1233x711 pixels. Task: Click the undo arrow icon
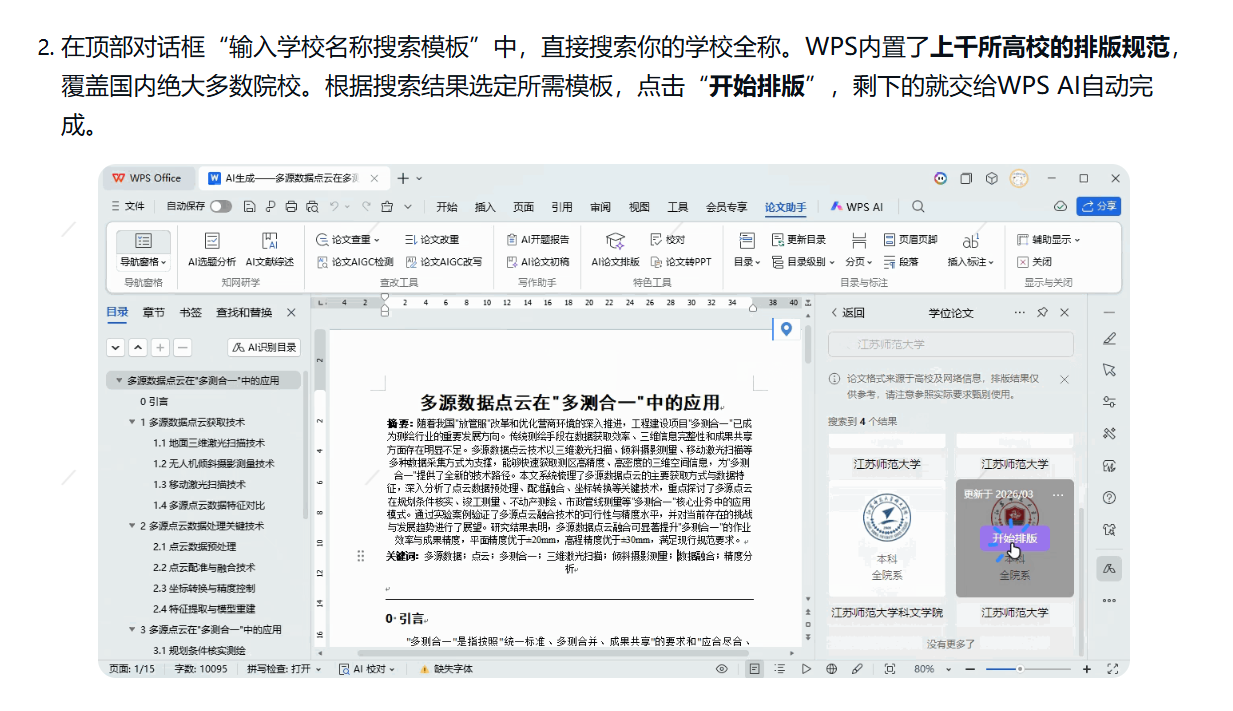pyautogui.click(x=335, y=207)
